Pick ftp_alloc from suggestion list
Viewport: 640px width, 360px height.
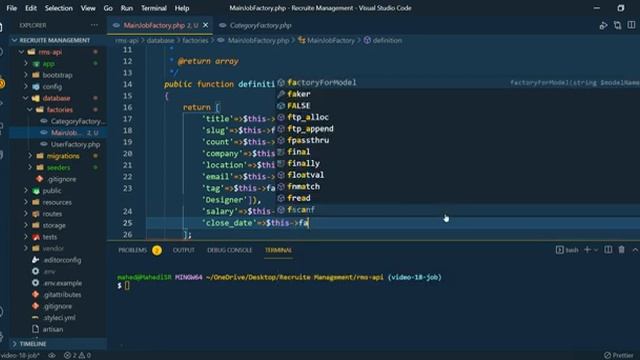308,117
